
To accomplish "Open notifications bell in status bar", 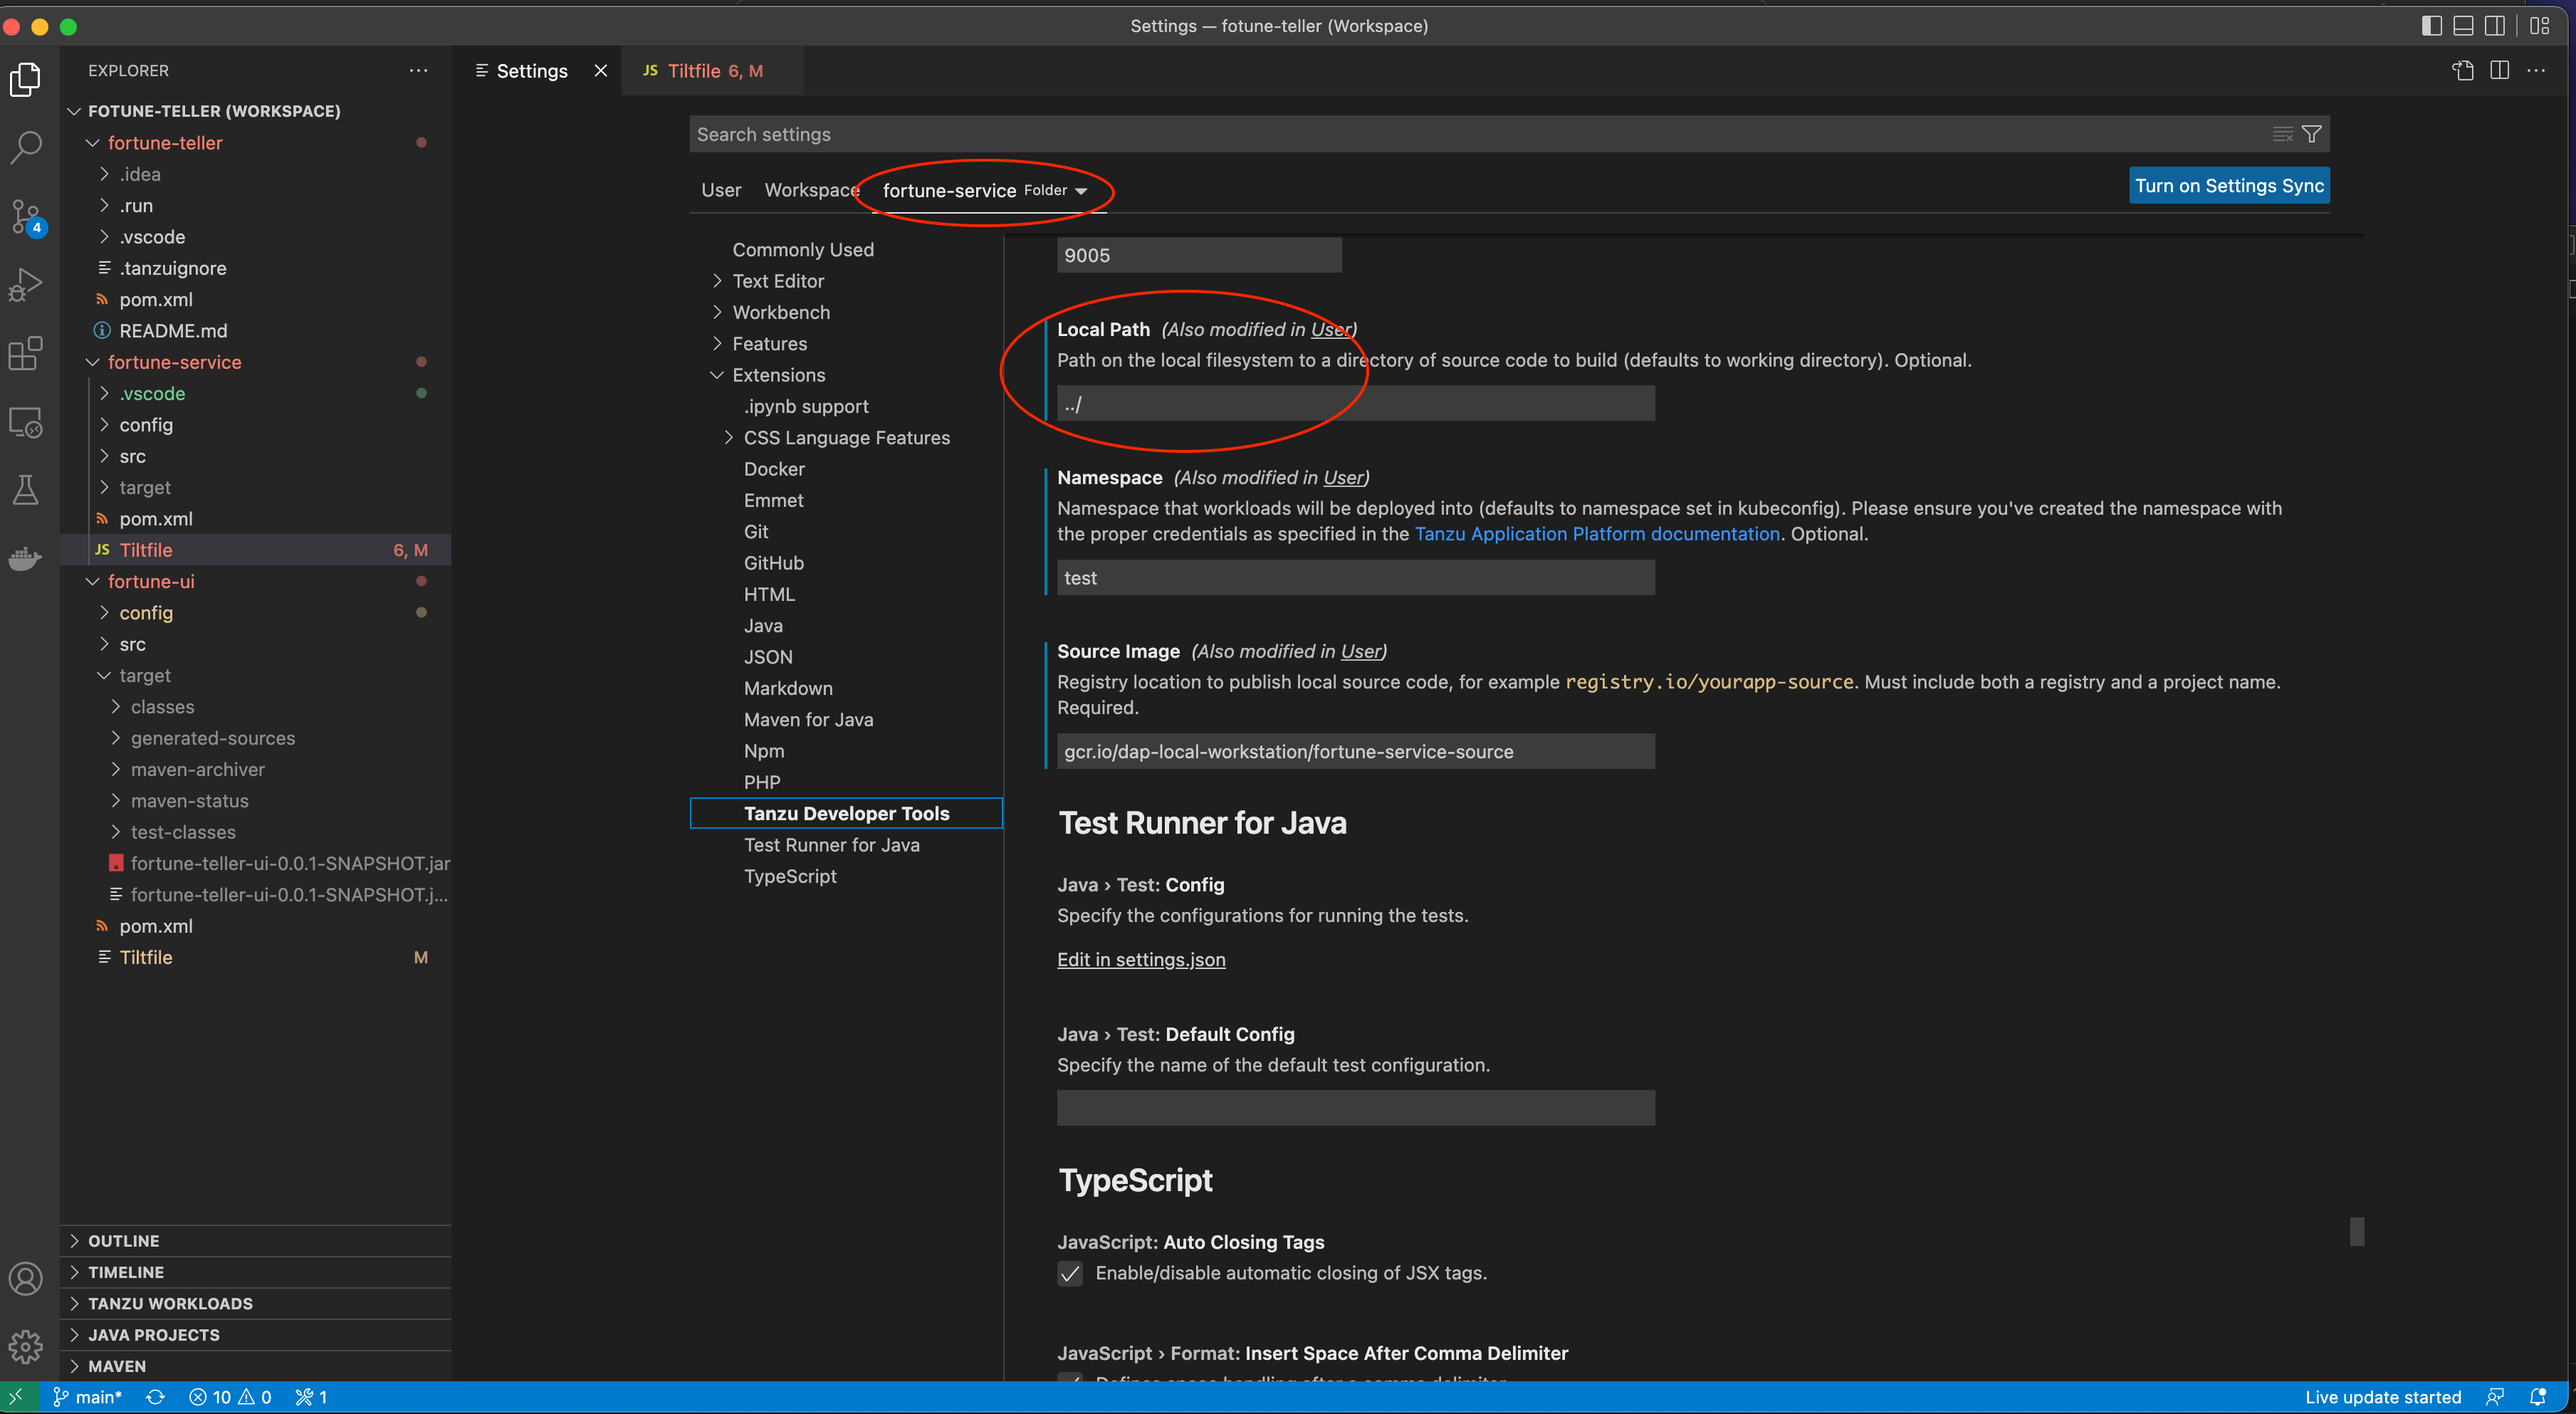I will coord(2538,1397).
